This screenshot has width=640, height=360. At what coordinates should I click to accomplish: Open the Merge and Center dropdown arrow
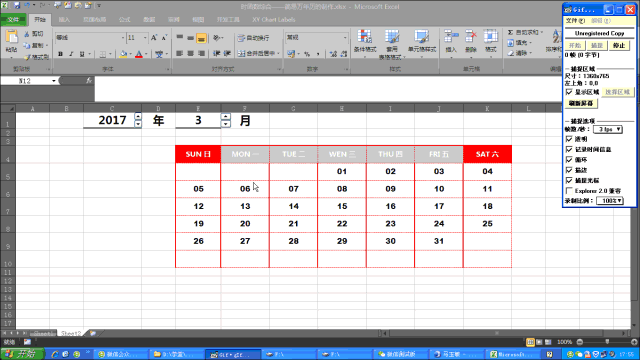[278, 53]
